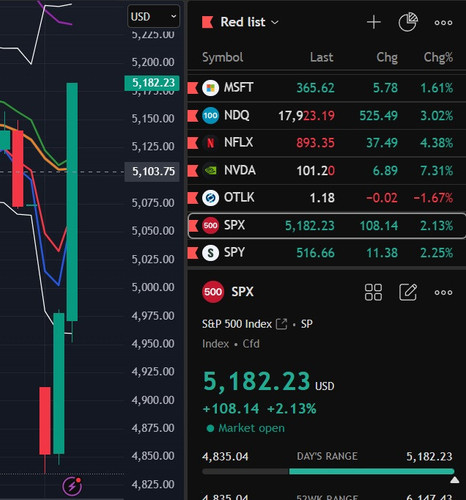Add a symbol with the plus icon
This screenshot has width=466, height=500.
374,22
